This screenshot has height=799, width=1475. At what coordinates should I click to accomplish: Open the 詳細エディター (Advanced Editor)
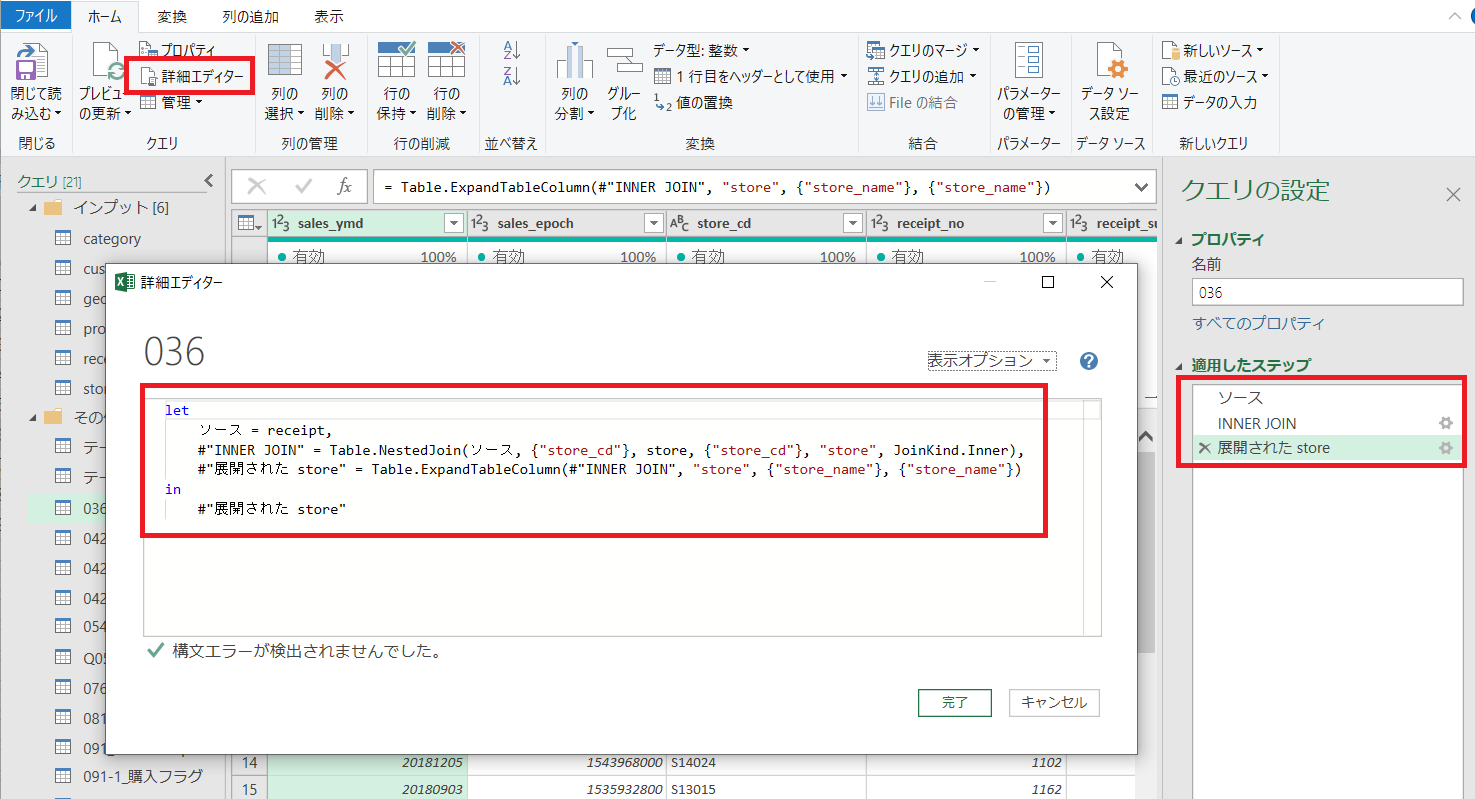[x=190, y=74]
